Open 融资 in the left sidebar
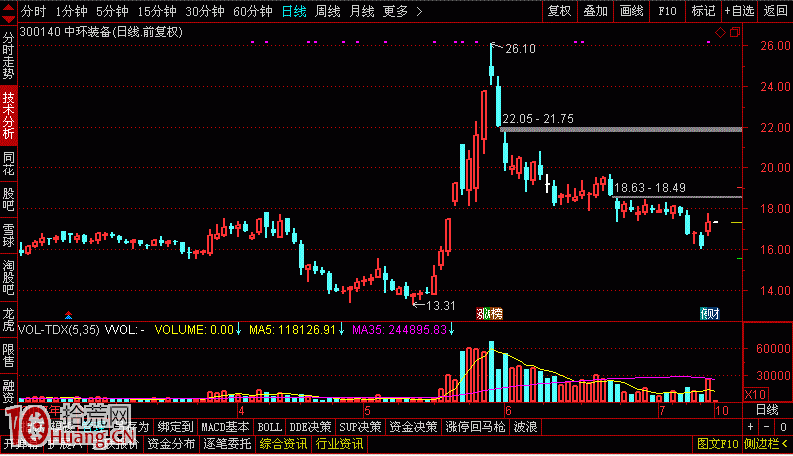793x456 pixels. pos(8,390)
